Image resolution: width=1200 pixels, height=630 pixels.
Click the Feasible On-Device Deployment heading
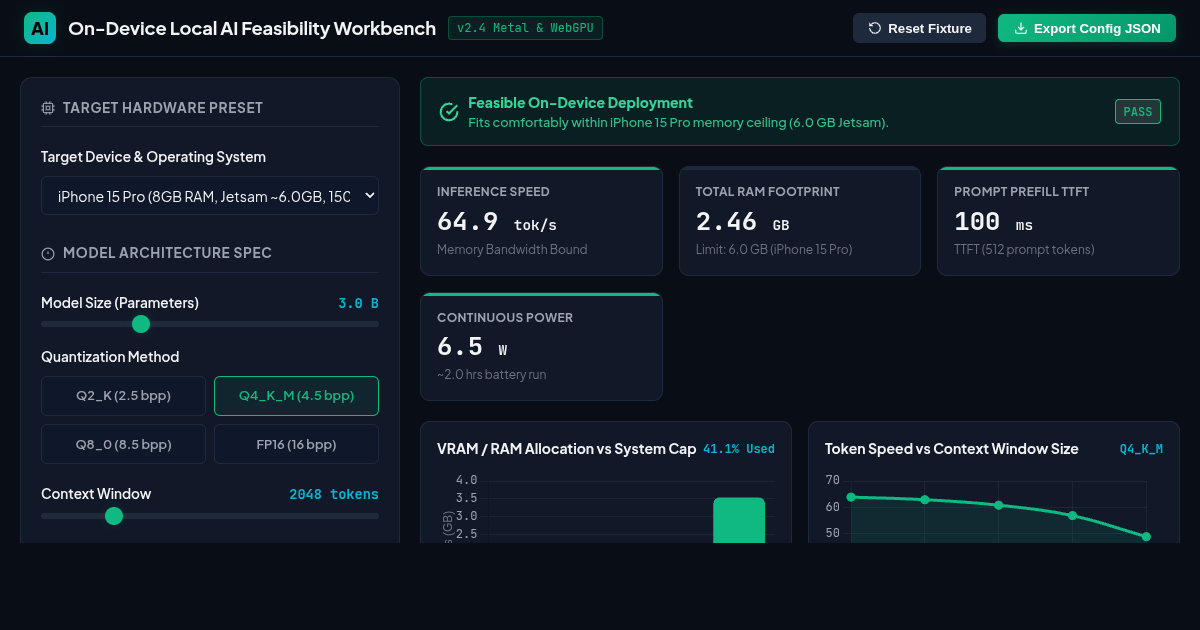point(580,103)
